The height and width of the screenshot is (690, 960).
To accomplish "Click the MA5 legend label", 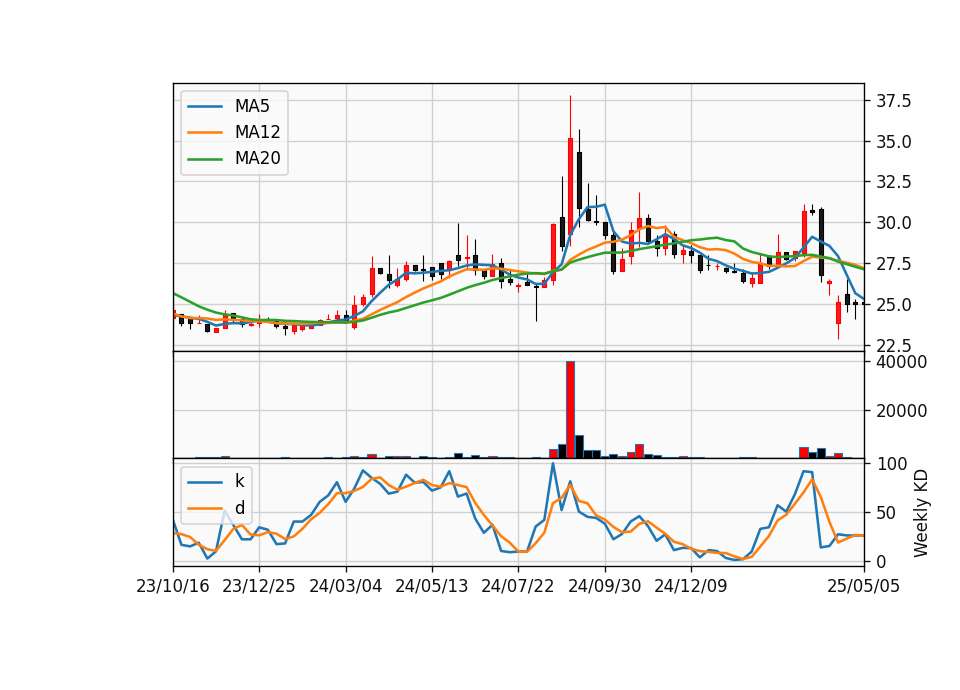I will [252, 106].
